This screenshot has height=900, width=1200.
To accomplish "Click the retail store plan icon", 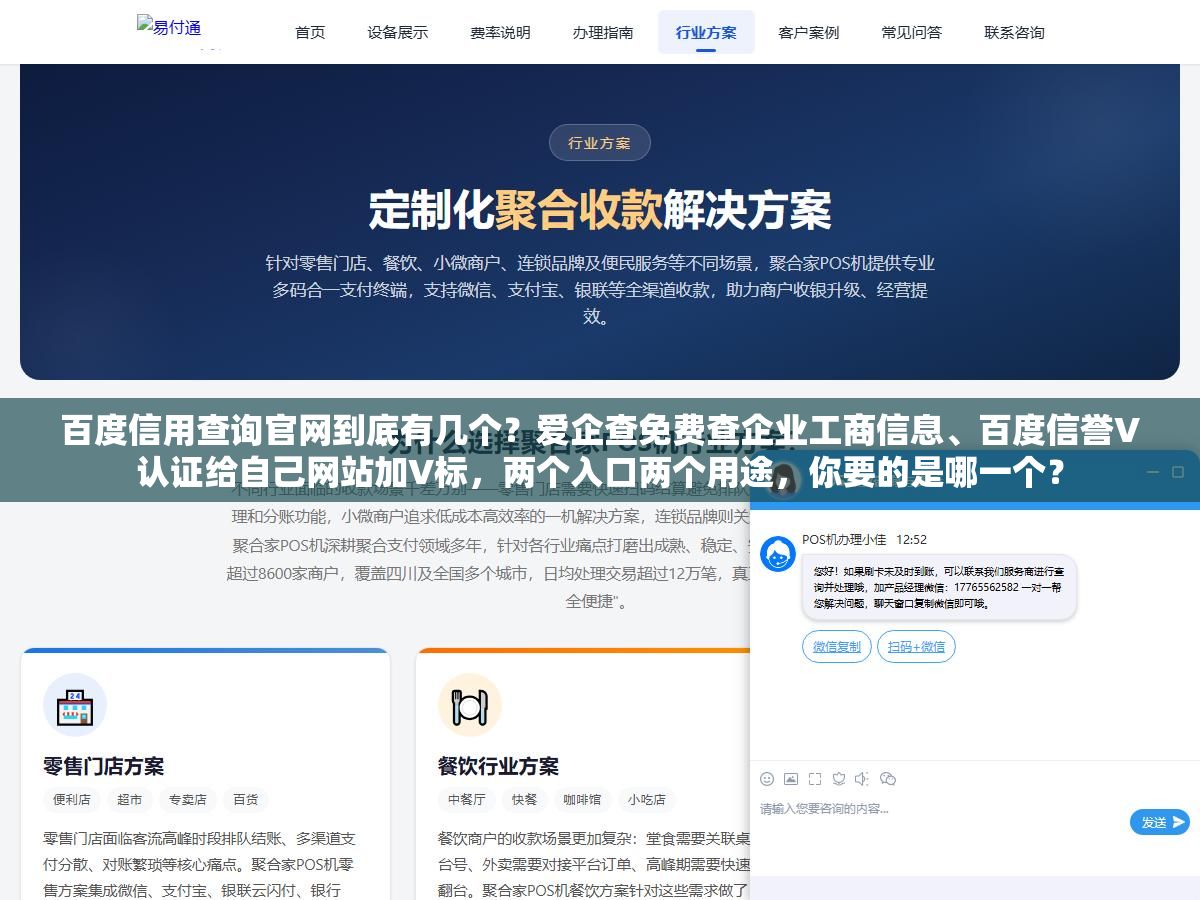I will [75, 705].
